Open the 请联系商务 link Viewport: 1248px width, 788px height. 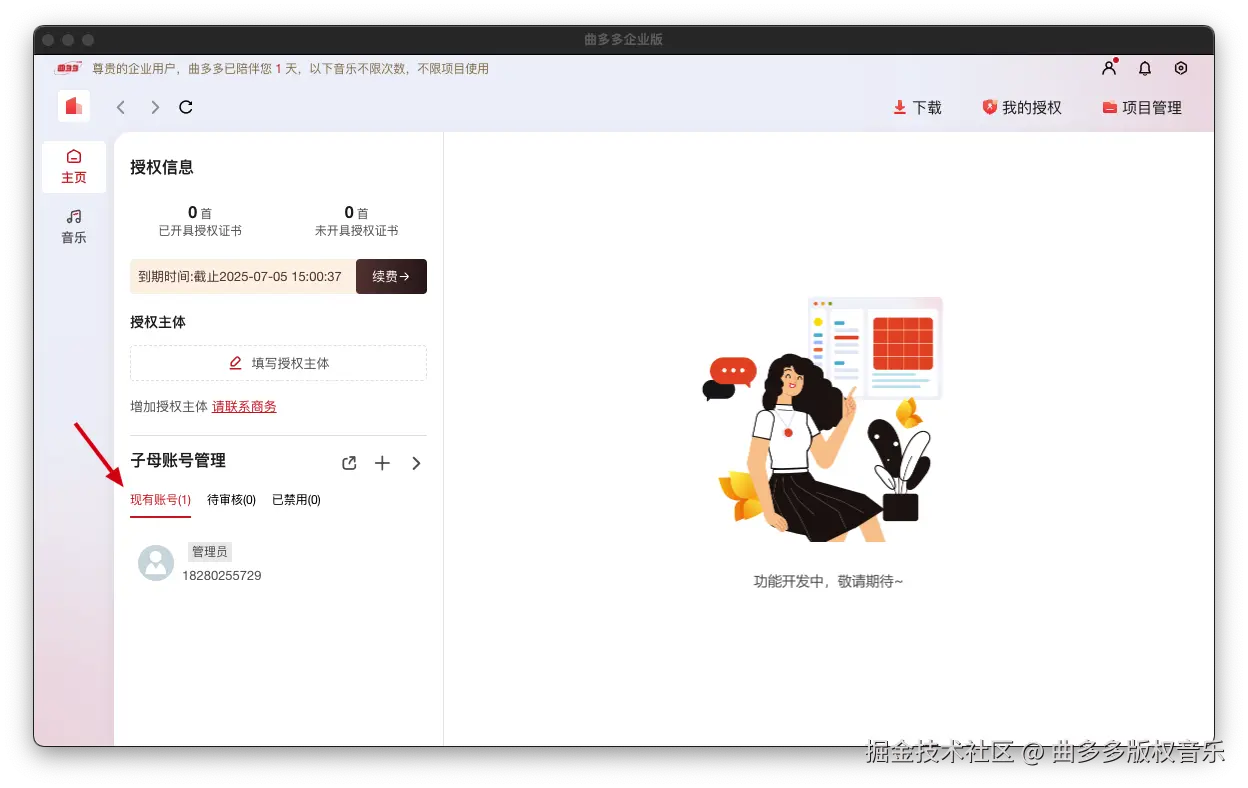pos(244,406)
